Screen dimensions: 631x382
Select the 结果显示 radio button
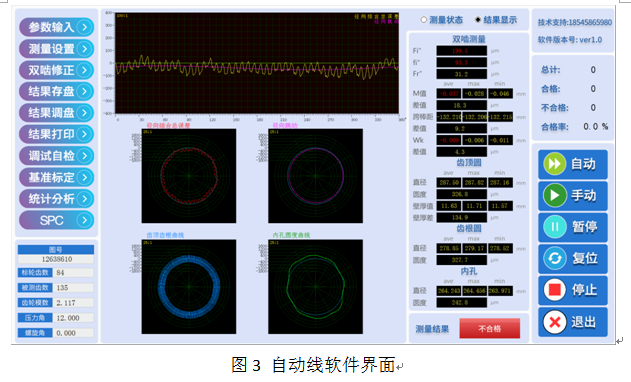(x=477, y=20)
